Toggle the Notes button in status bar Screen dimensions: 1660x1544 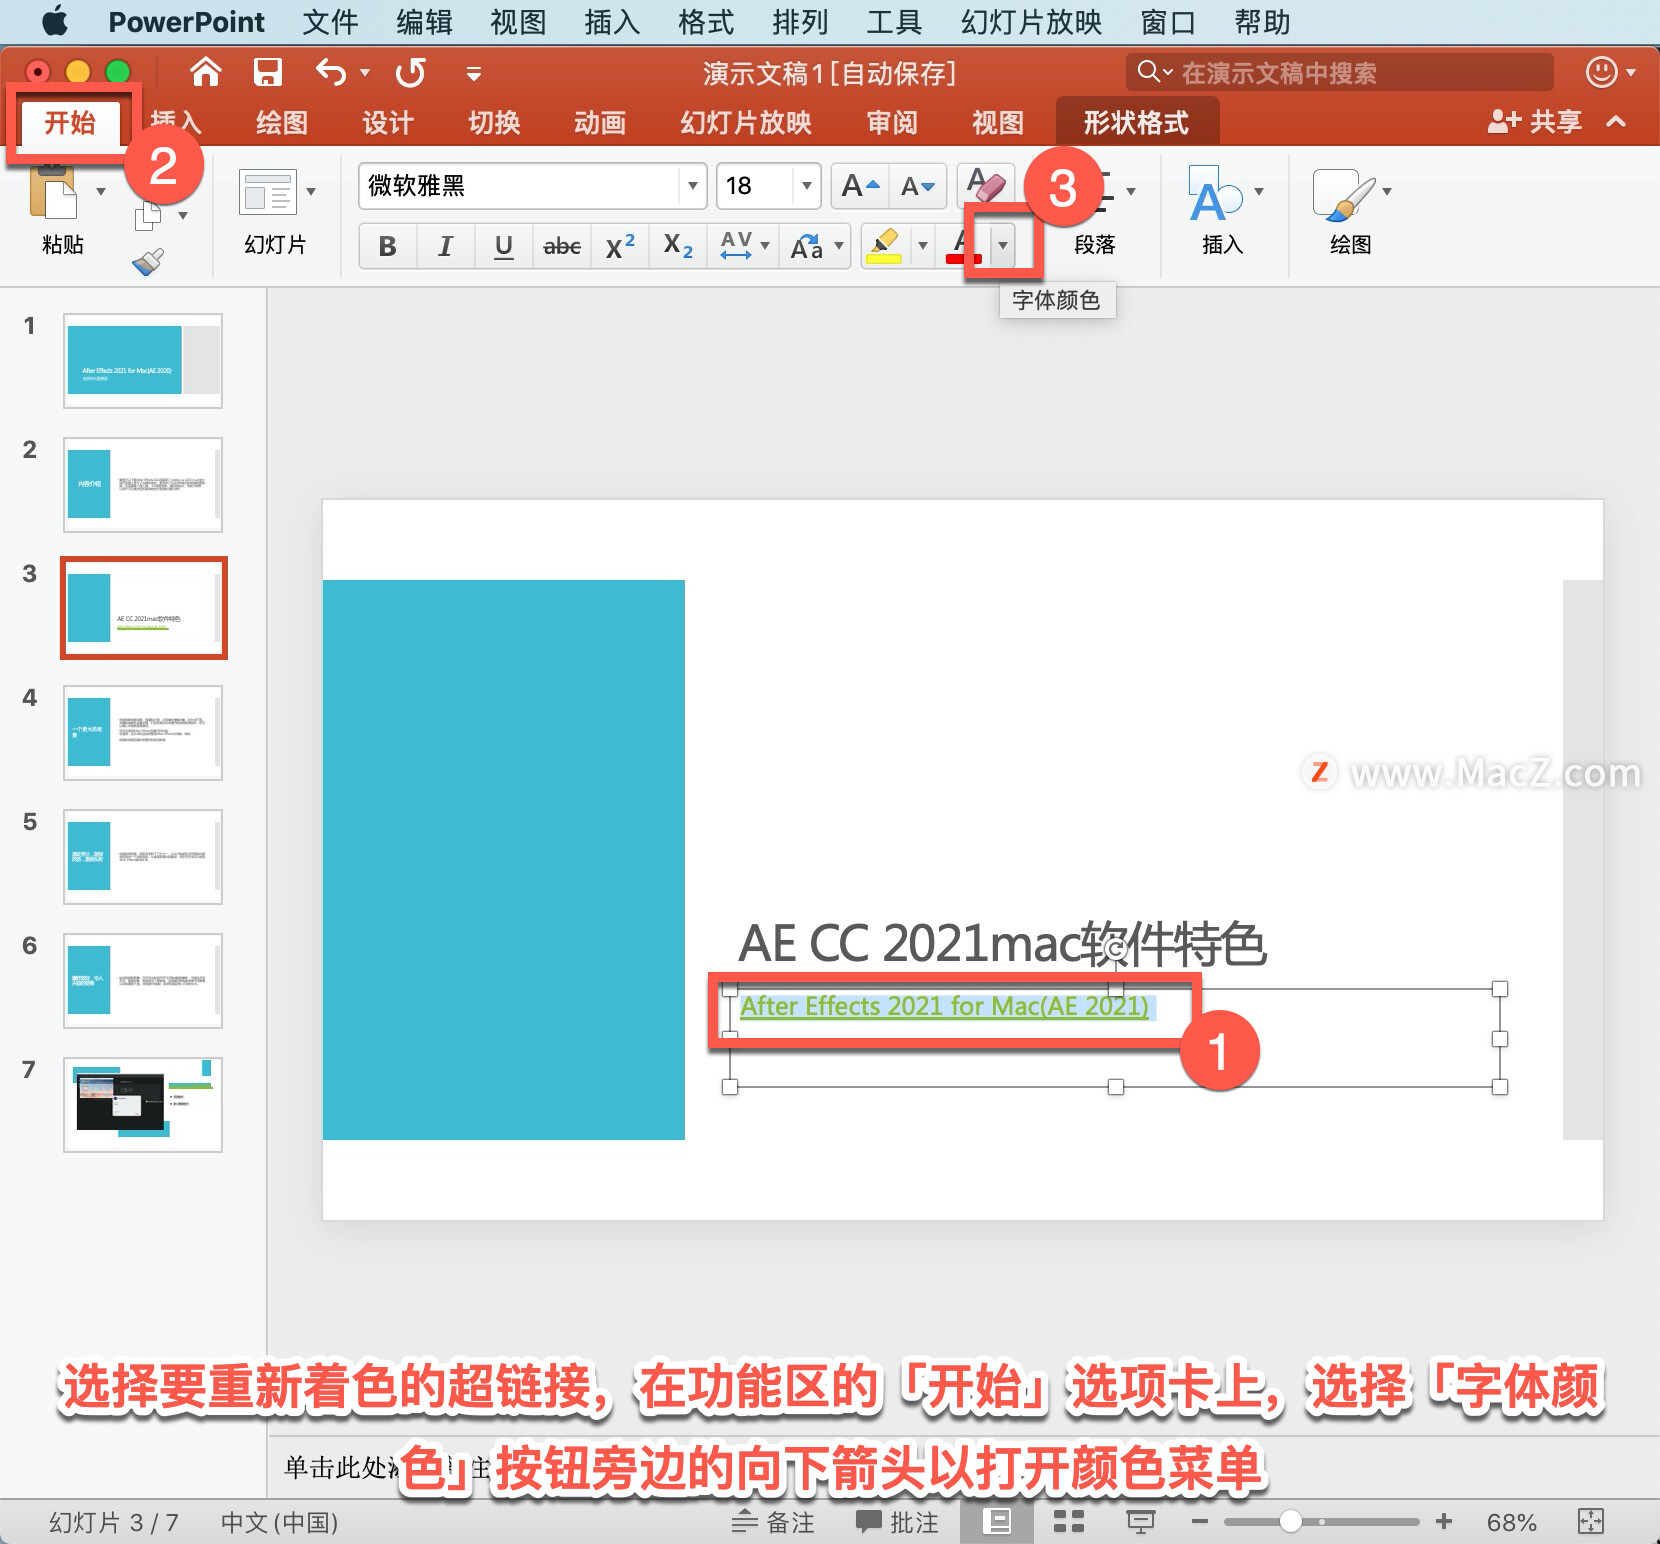[x=773, y=1522]
